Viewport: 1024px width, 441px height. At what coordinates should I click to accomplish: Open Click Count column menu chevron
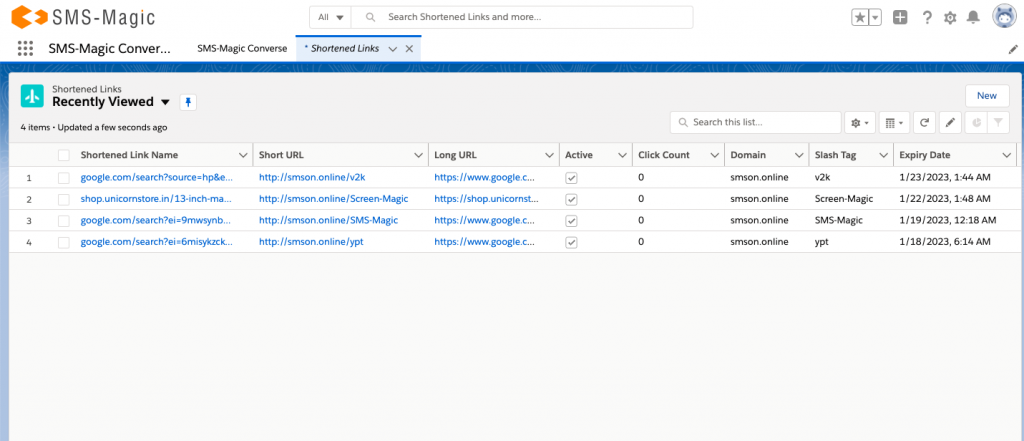click(x=714, y=155)
